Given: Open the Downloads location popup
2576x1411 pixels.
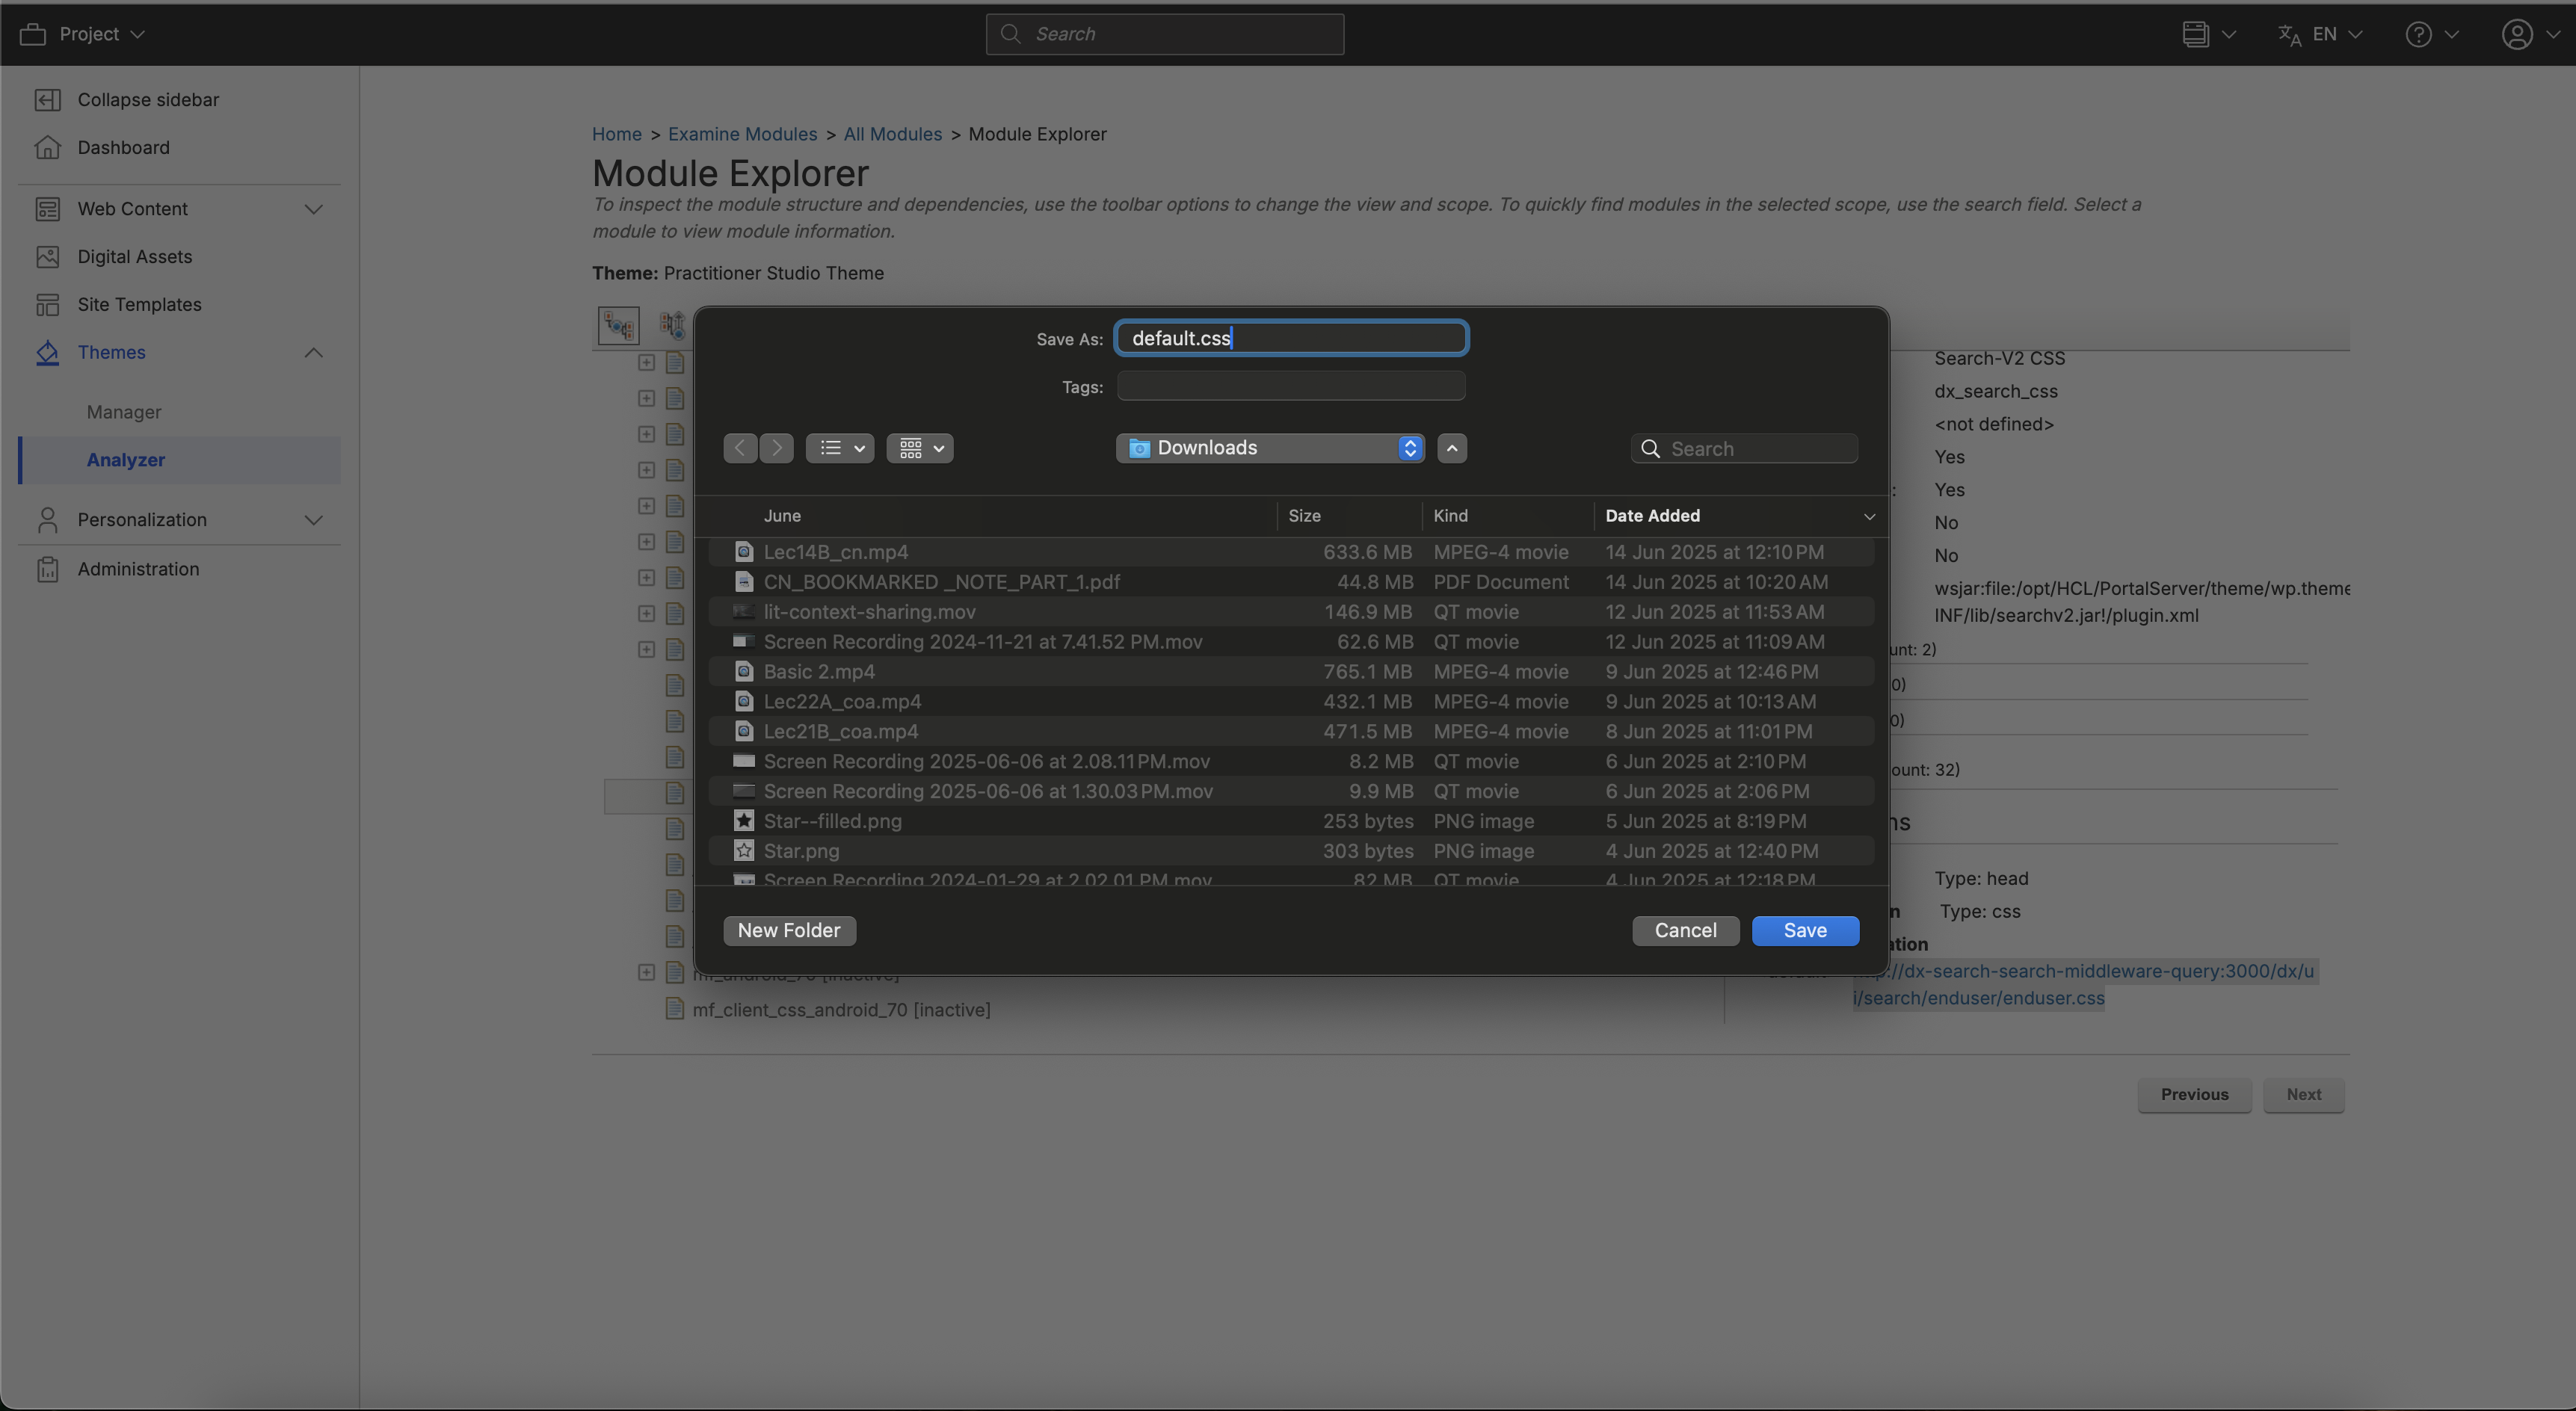Looking at the screenshot, I should tap(1270, 448).
